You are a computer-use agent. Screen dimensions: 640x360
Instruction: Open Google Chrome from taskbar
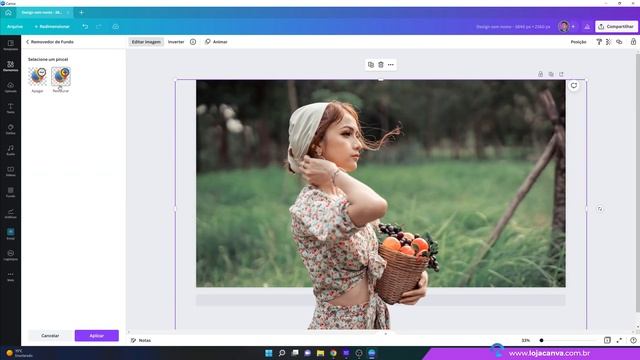point(333,353)
